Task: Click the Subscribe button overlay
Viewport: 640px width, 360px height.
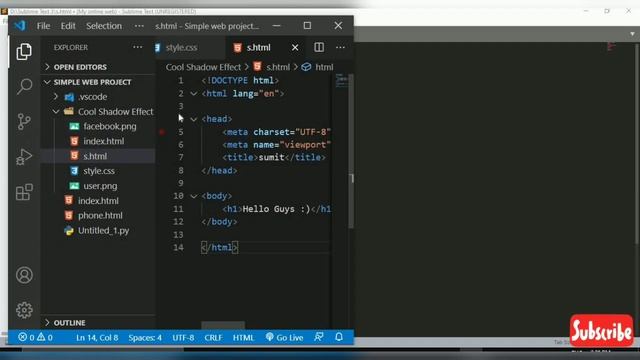Action: coord(601,330)
